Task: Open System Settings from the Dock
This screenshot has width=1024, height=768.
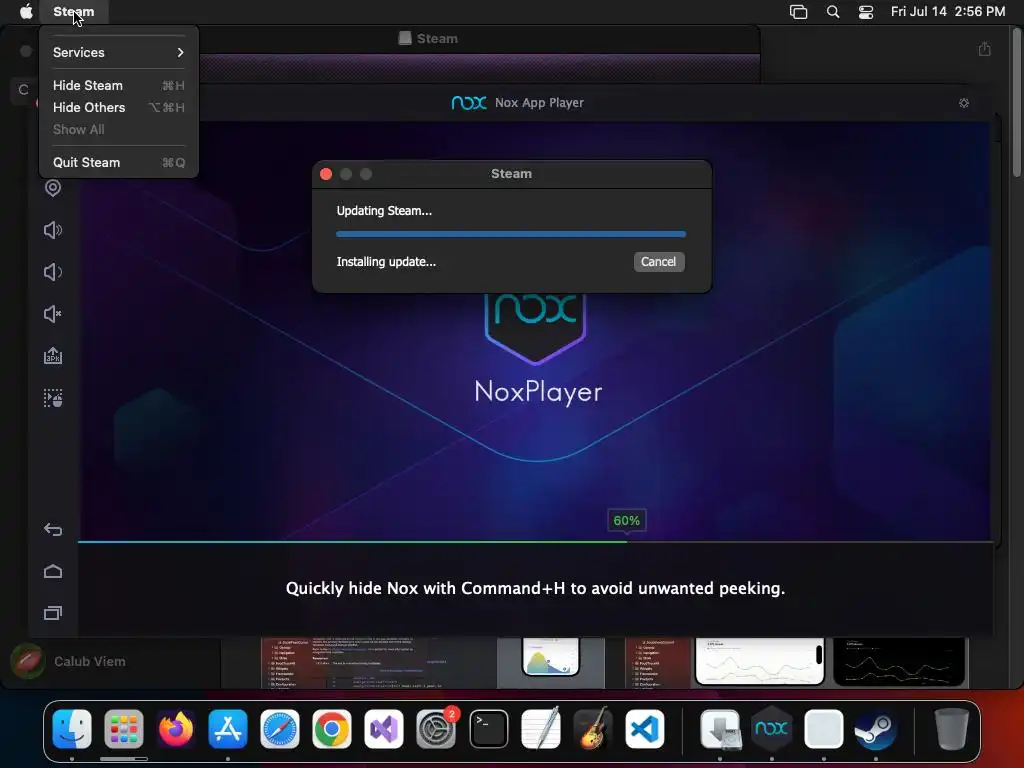Action: coord(436,729)
